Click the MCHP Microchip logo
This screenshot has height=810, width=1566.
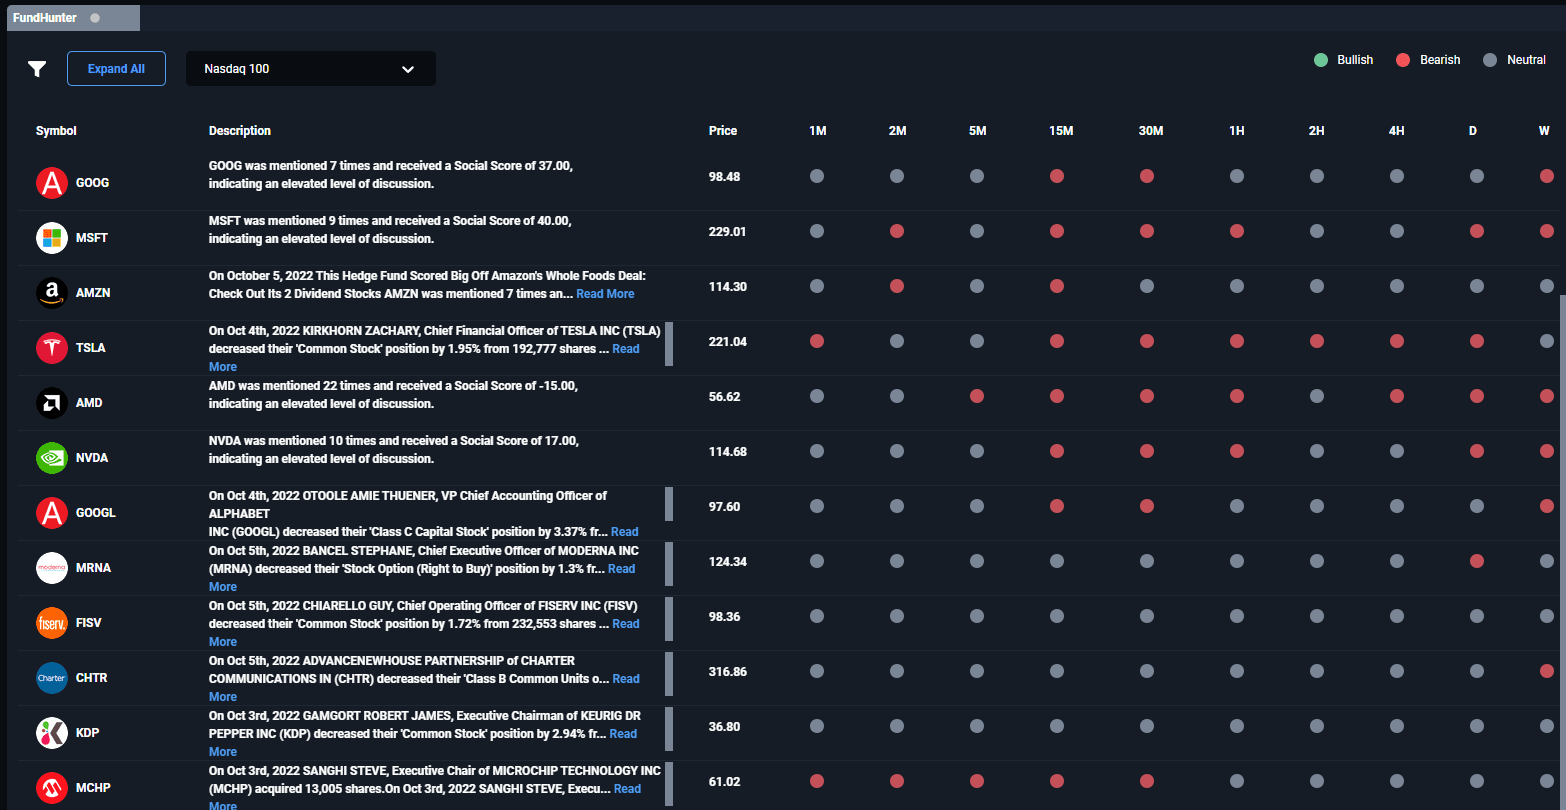(x=52, y=788)
